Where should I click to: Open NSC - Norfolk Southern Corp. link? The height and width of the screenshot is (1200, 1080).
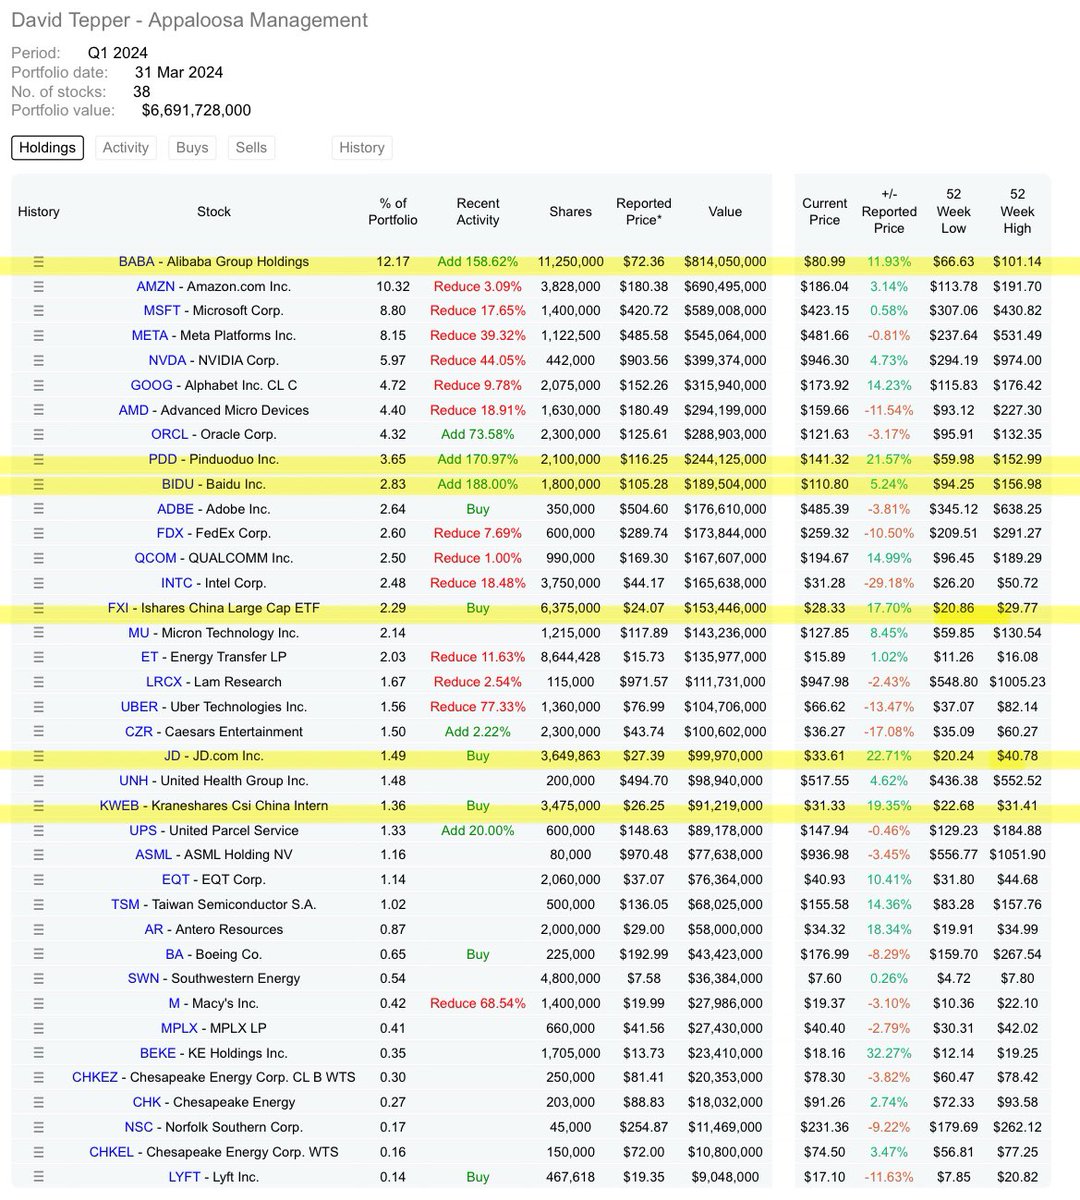(x=214, y=1127)
